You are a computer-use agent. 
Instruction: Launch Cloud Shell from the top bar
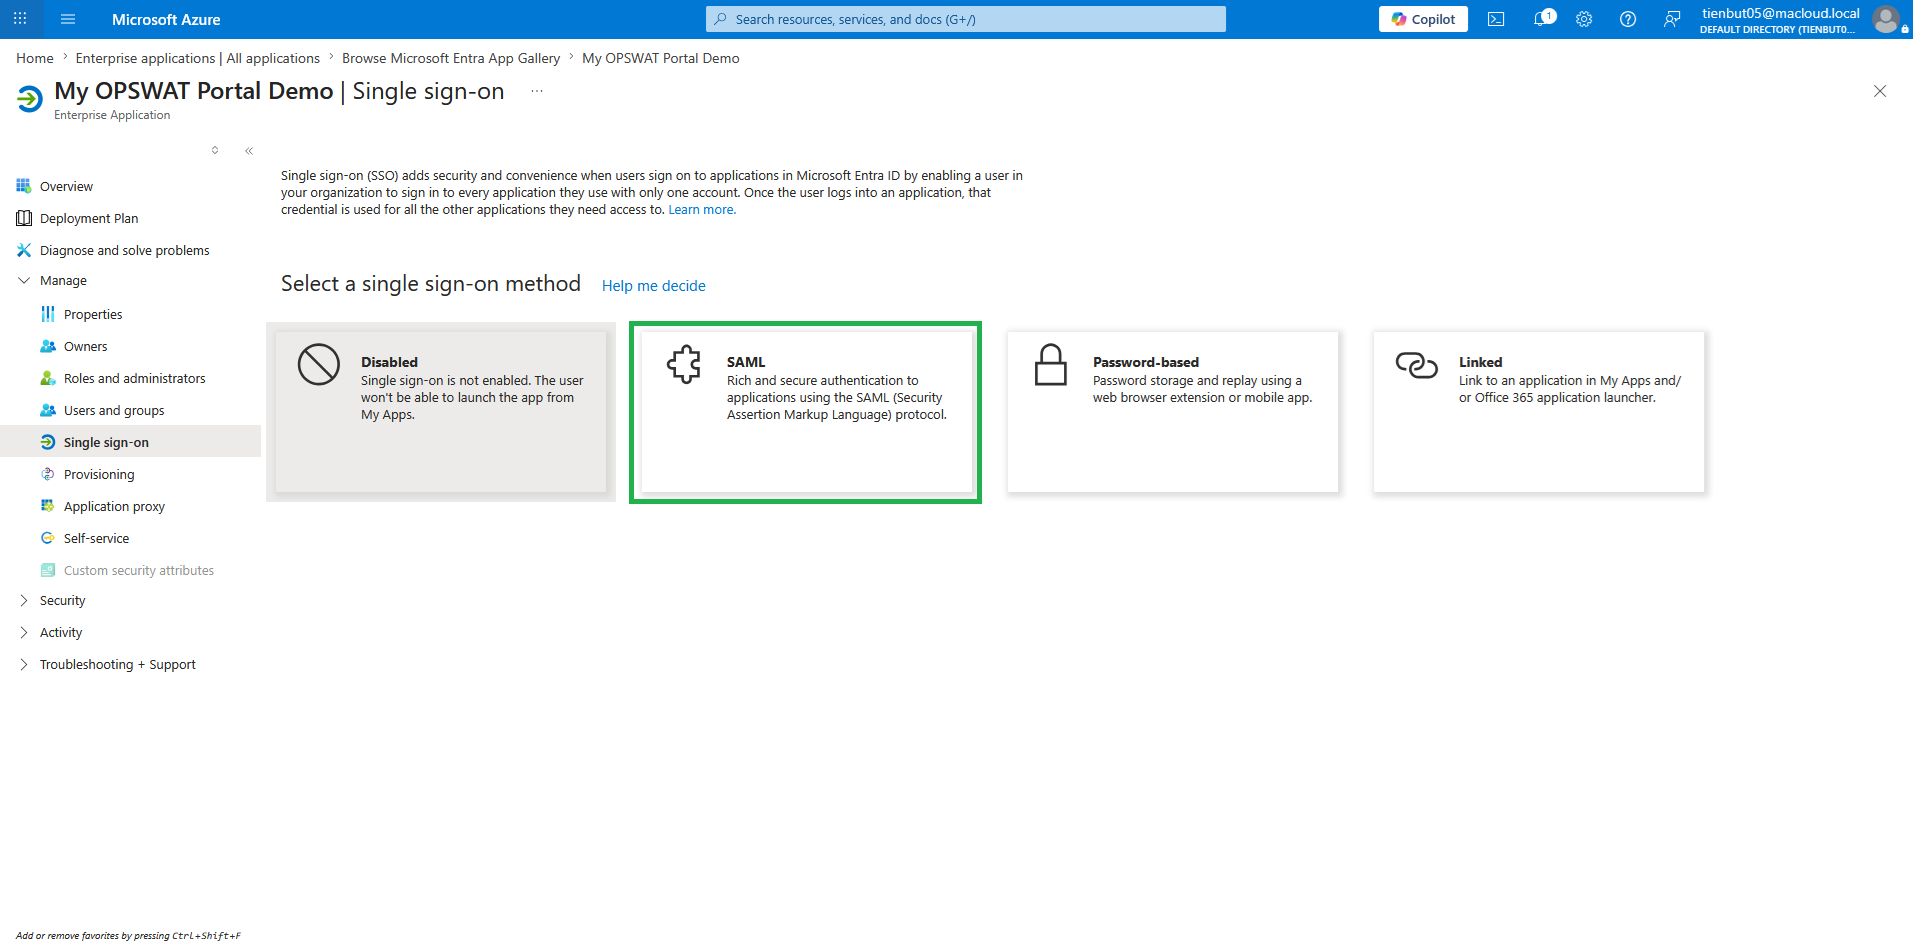1496,19
